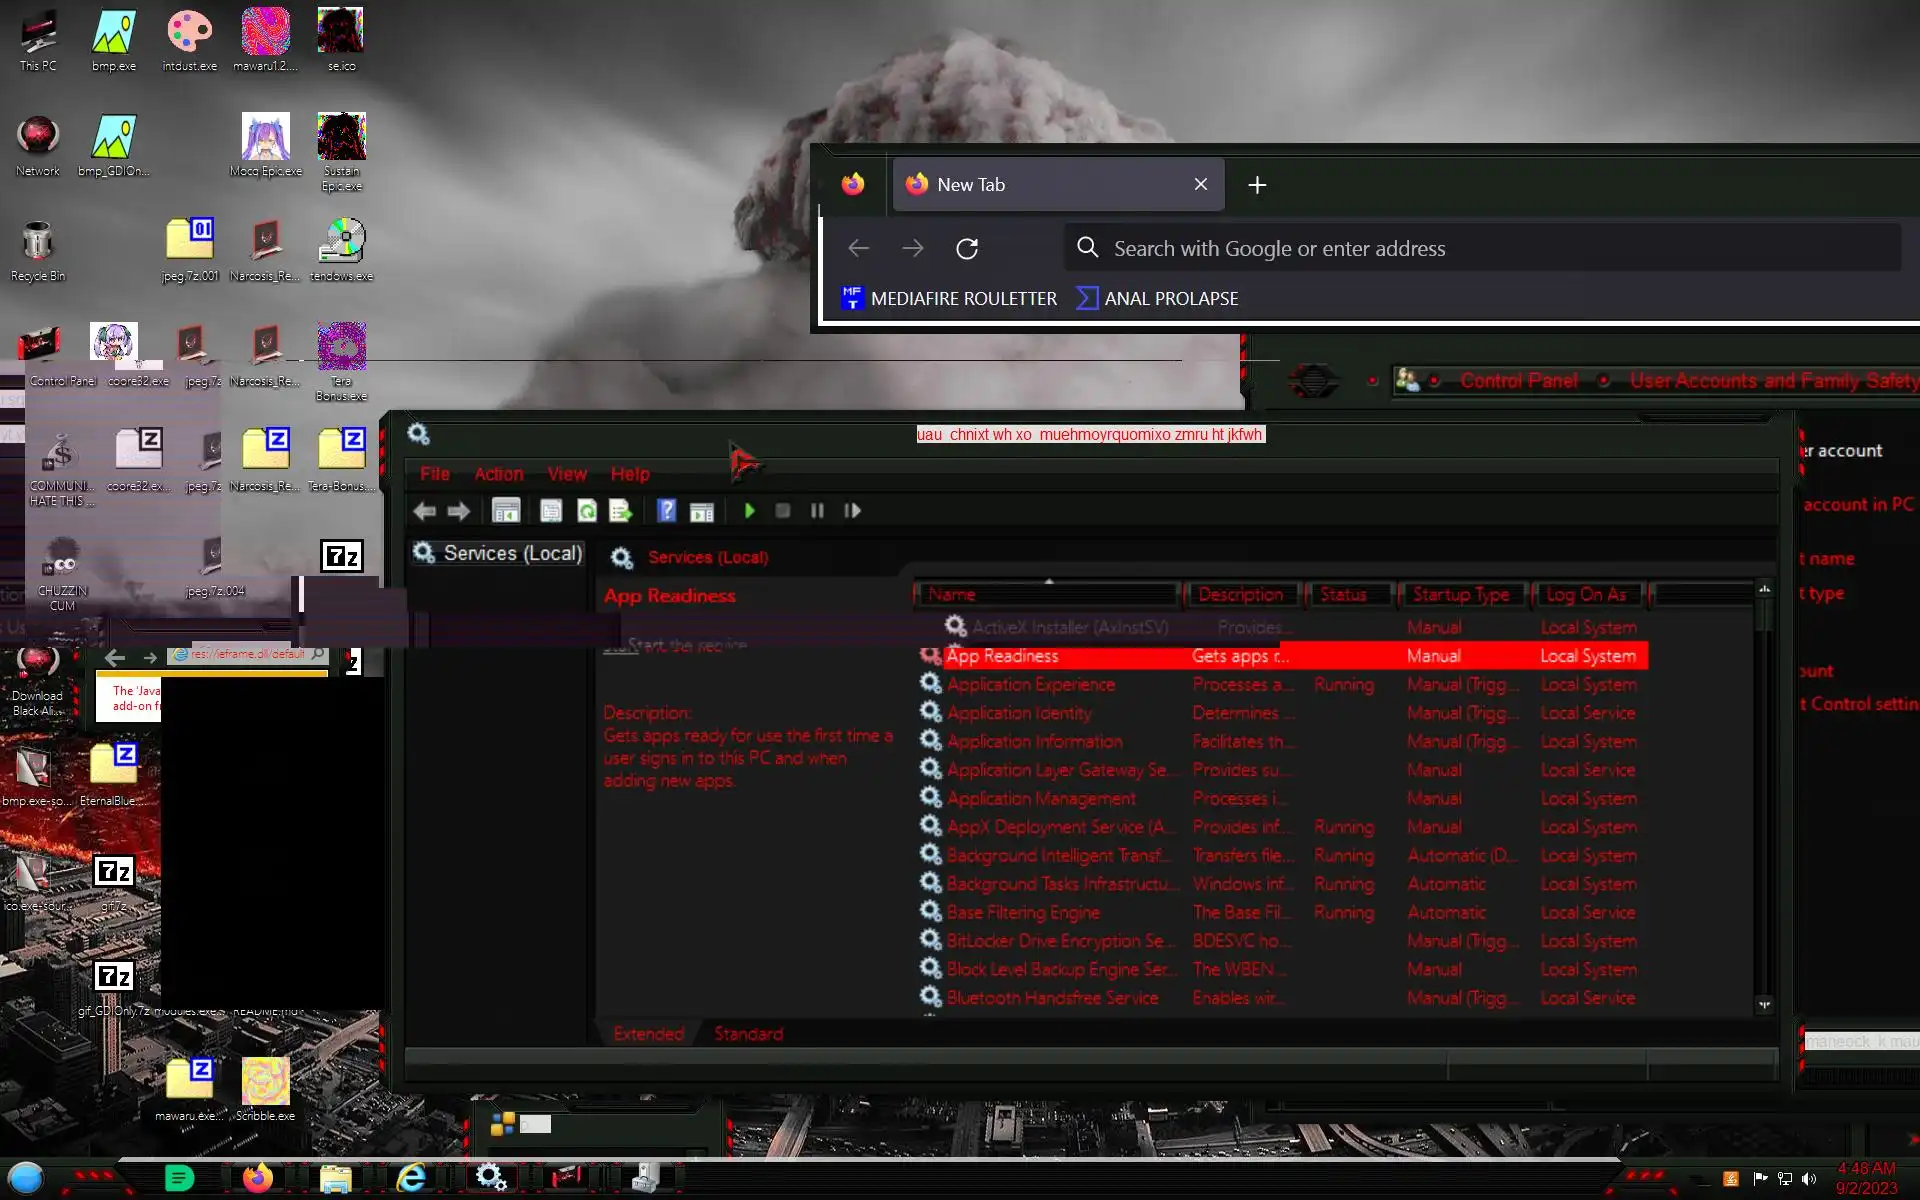Open Properties from the Services toolbar
Image resolution: width=1920 pixels, height=1200 pixels.
pyautogui.click(x=551, y=511)
